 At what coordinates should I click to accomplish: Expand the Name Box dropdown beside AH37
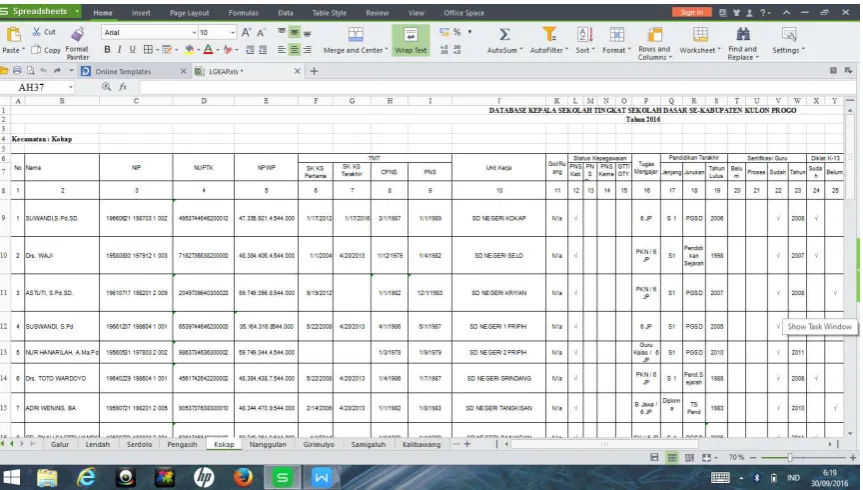[70, 88]
